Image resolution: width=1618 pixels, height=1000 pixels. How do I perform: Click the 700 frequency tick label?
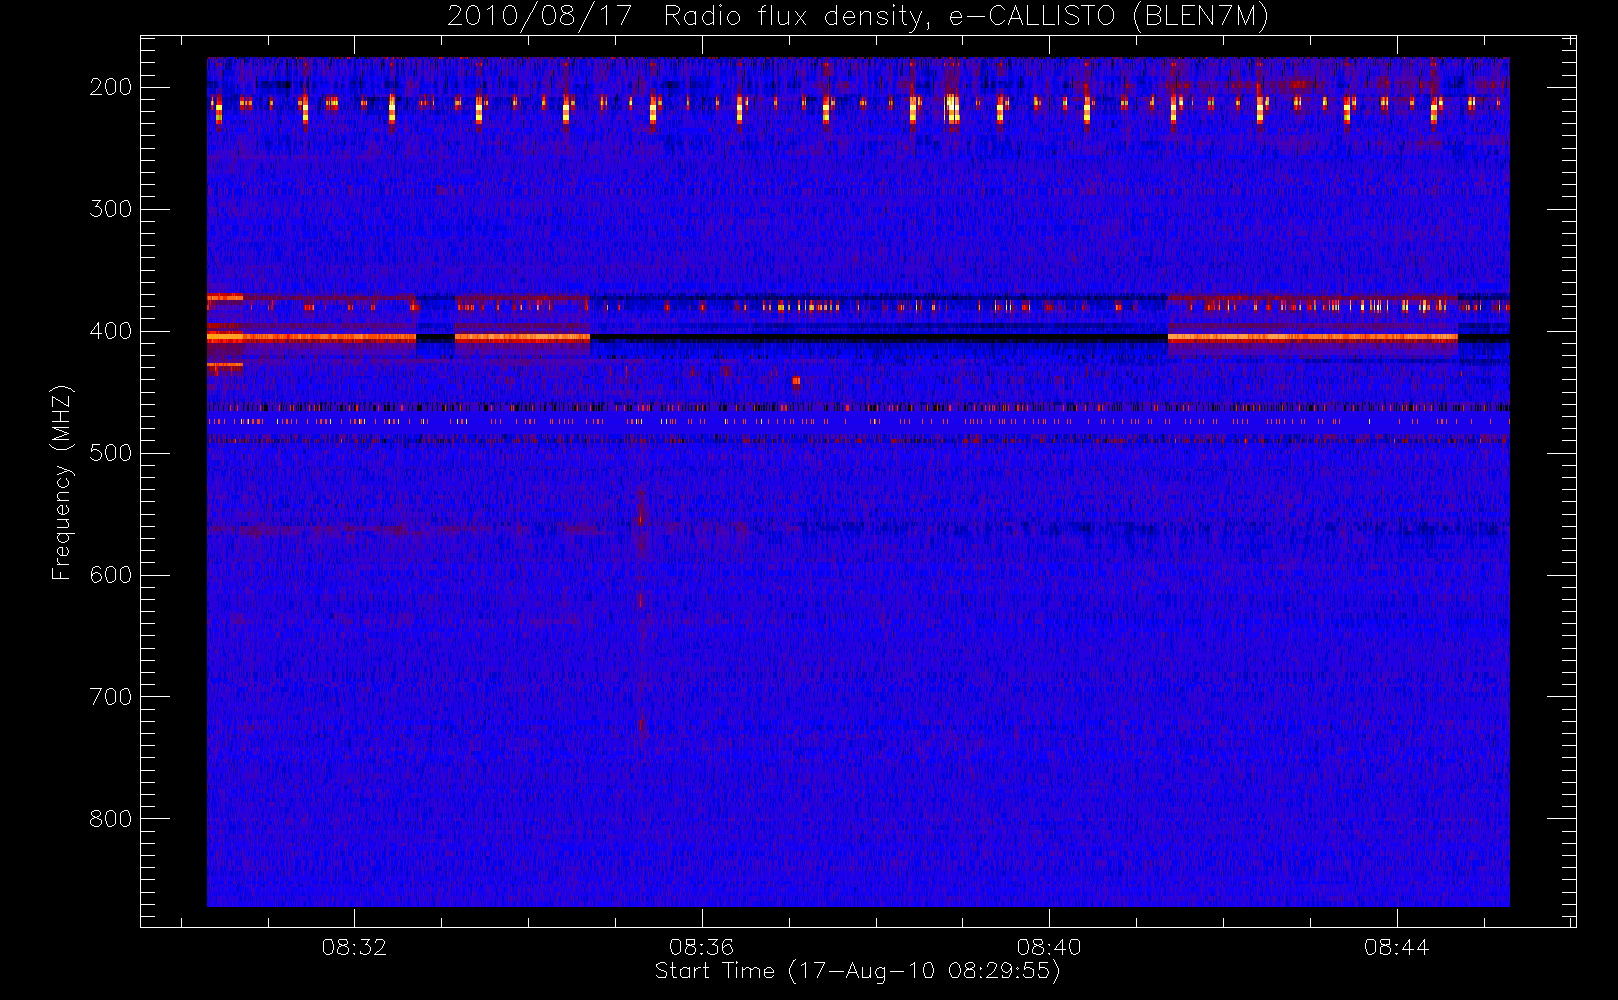coord(111,697)
